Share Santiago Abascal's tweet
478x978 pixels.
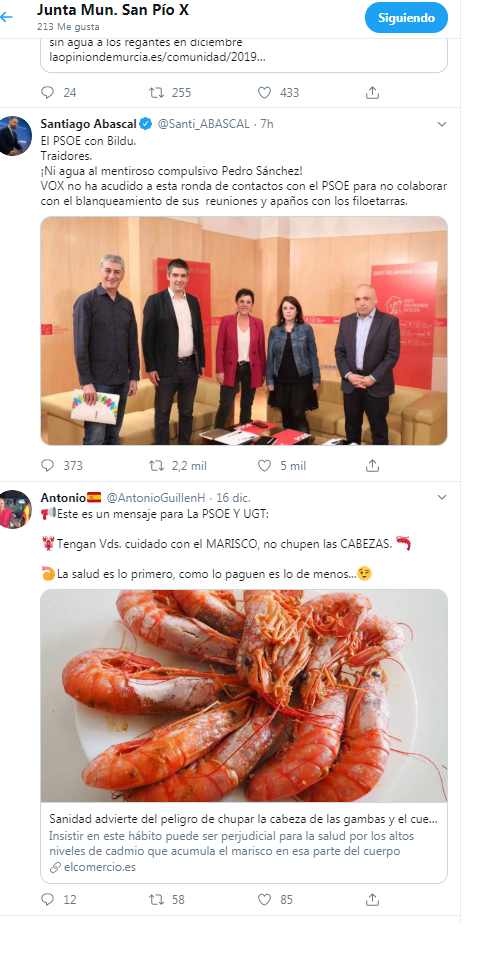[373, 465]
